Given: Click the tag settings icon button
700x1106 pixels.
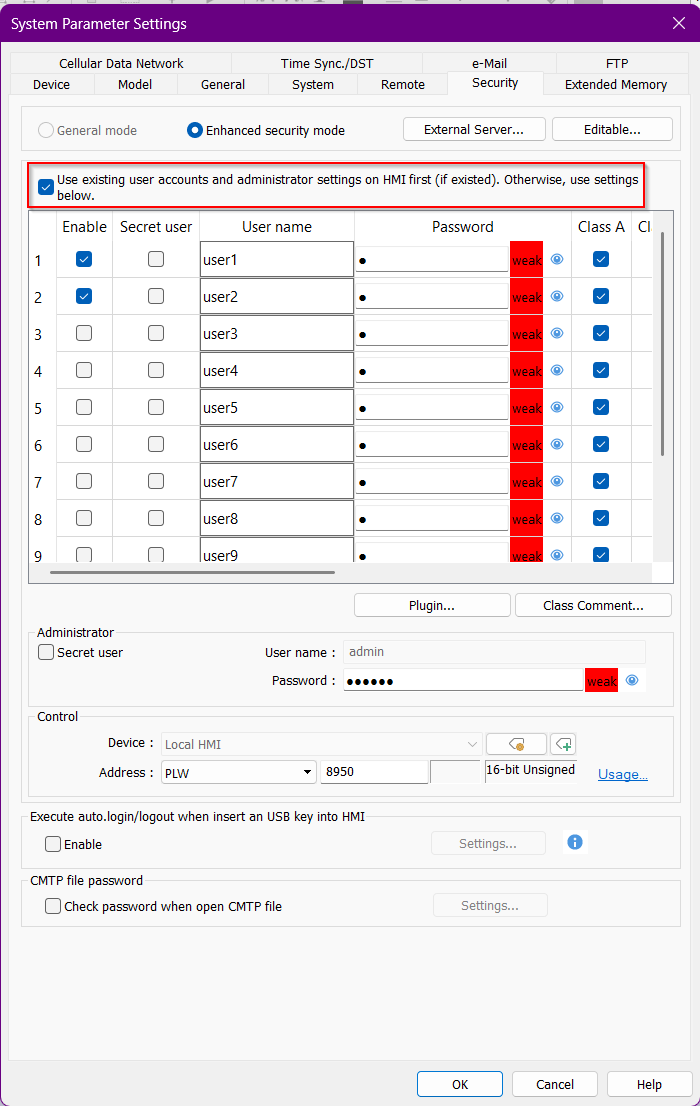Looking at the screenshot, I should [x=516, y=744].
